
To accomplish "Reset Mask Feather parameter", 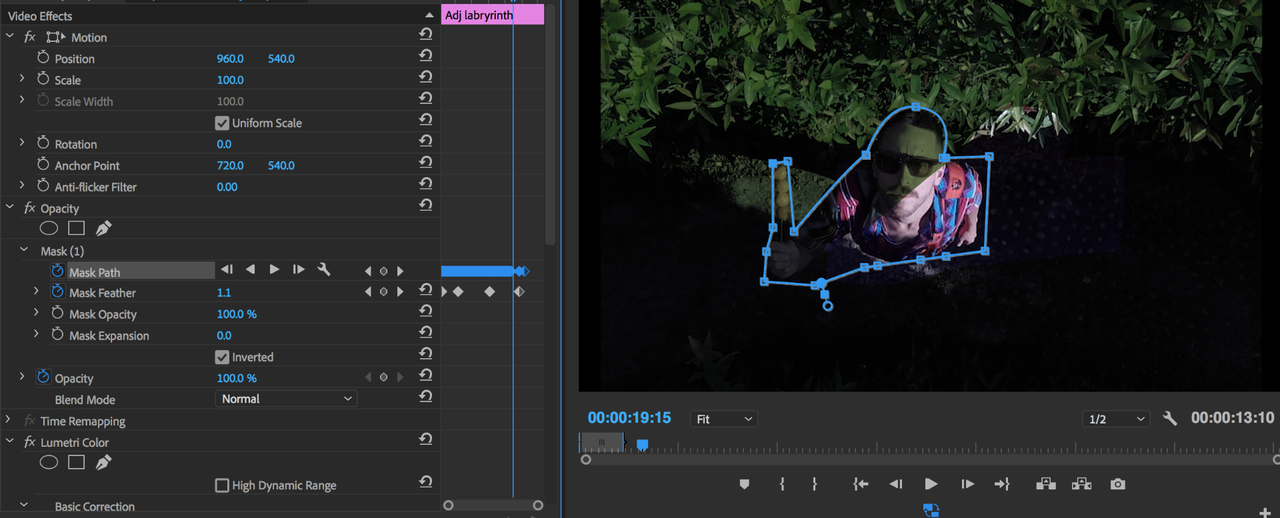I will [x=426, y=291].
